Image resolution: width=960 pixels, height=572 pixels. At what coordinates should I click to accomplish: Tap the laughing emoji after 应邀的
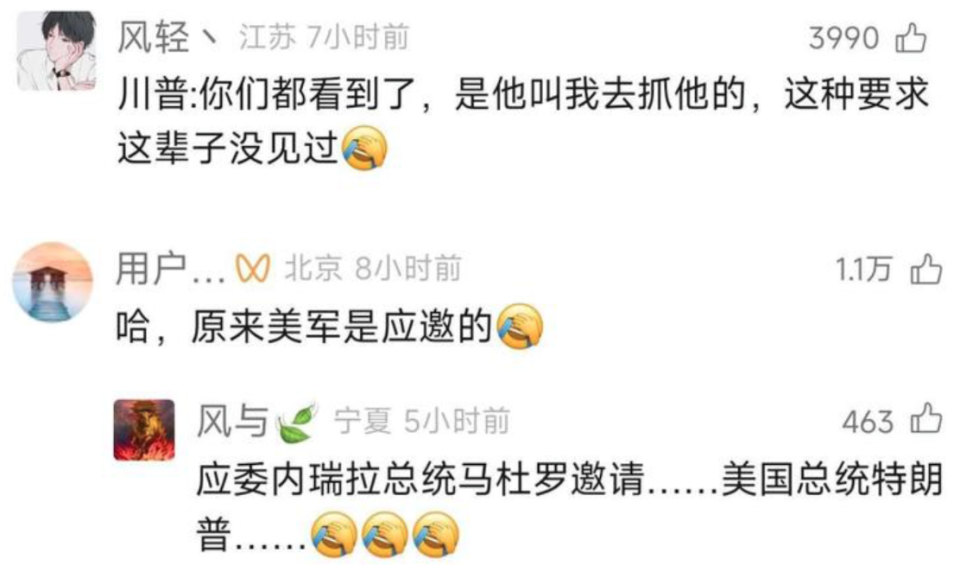pyautogui.click(x=520, y=326)
